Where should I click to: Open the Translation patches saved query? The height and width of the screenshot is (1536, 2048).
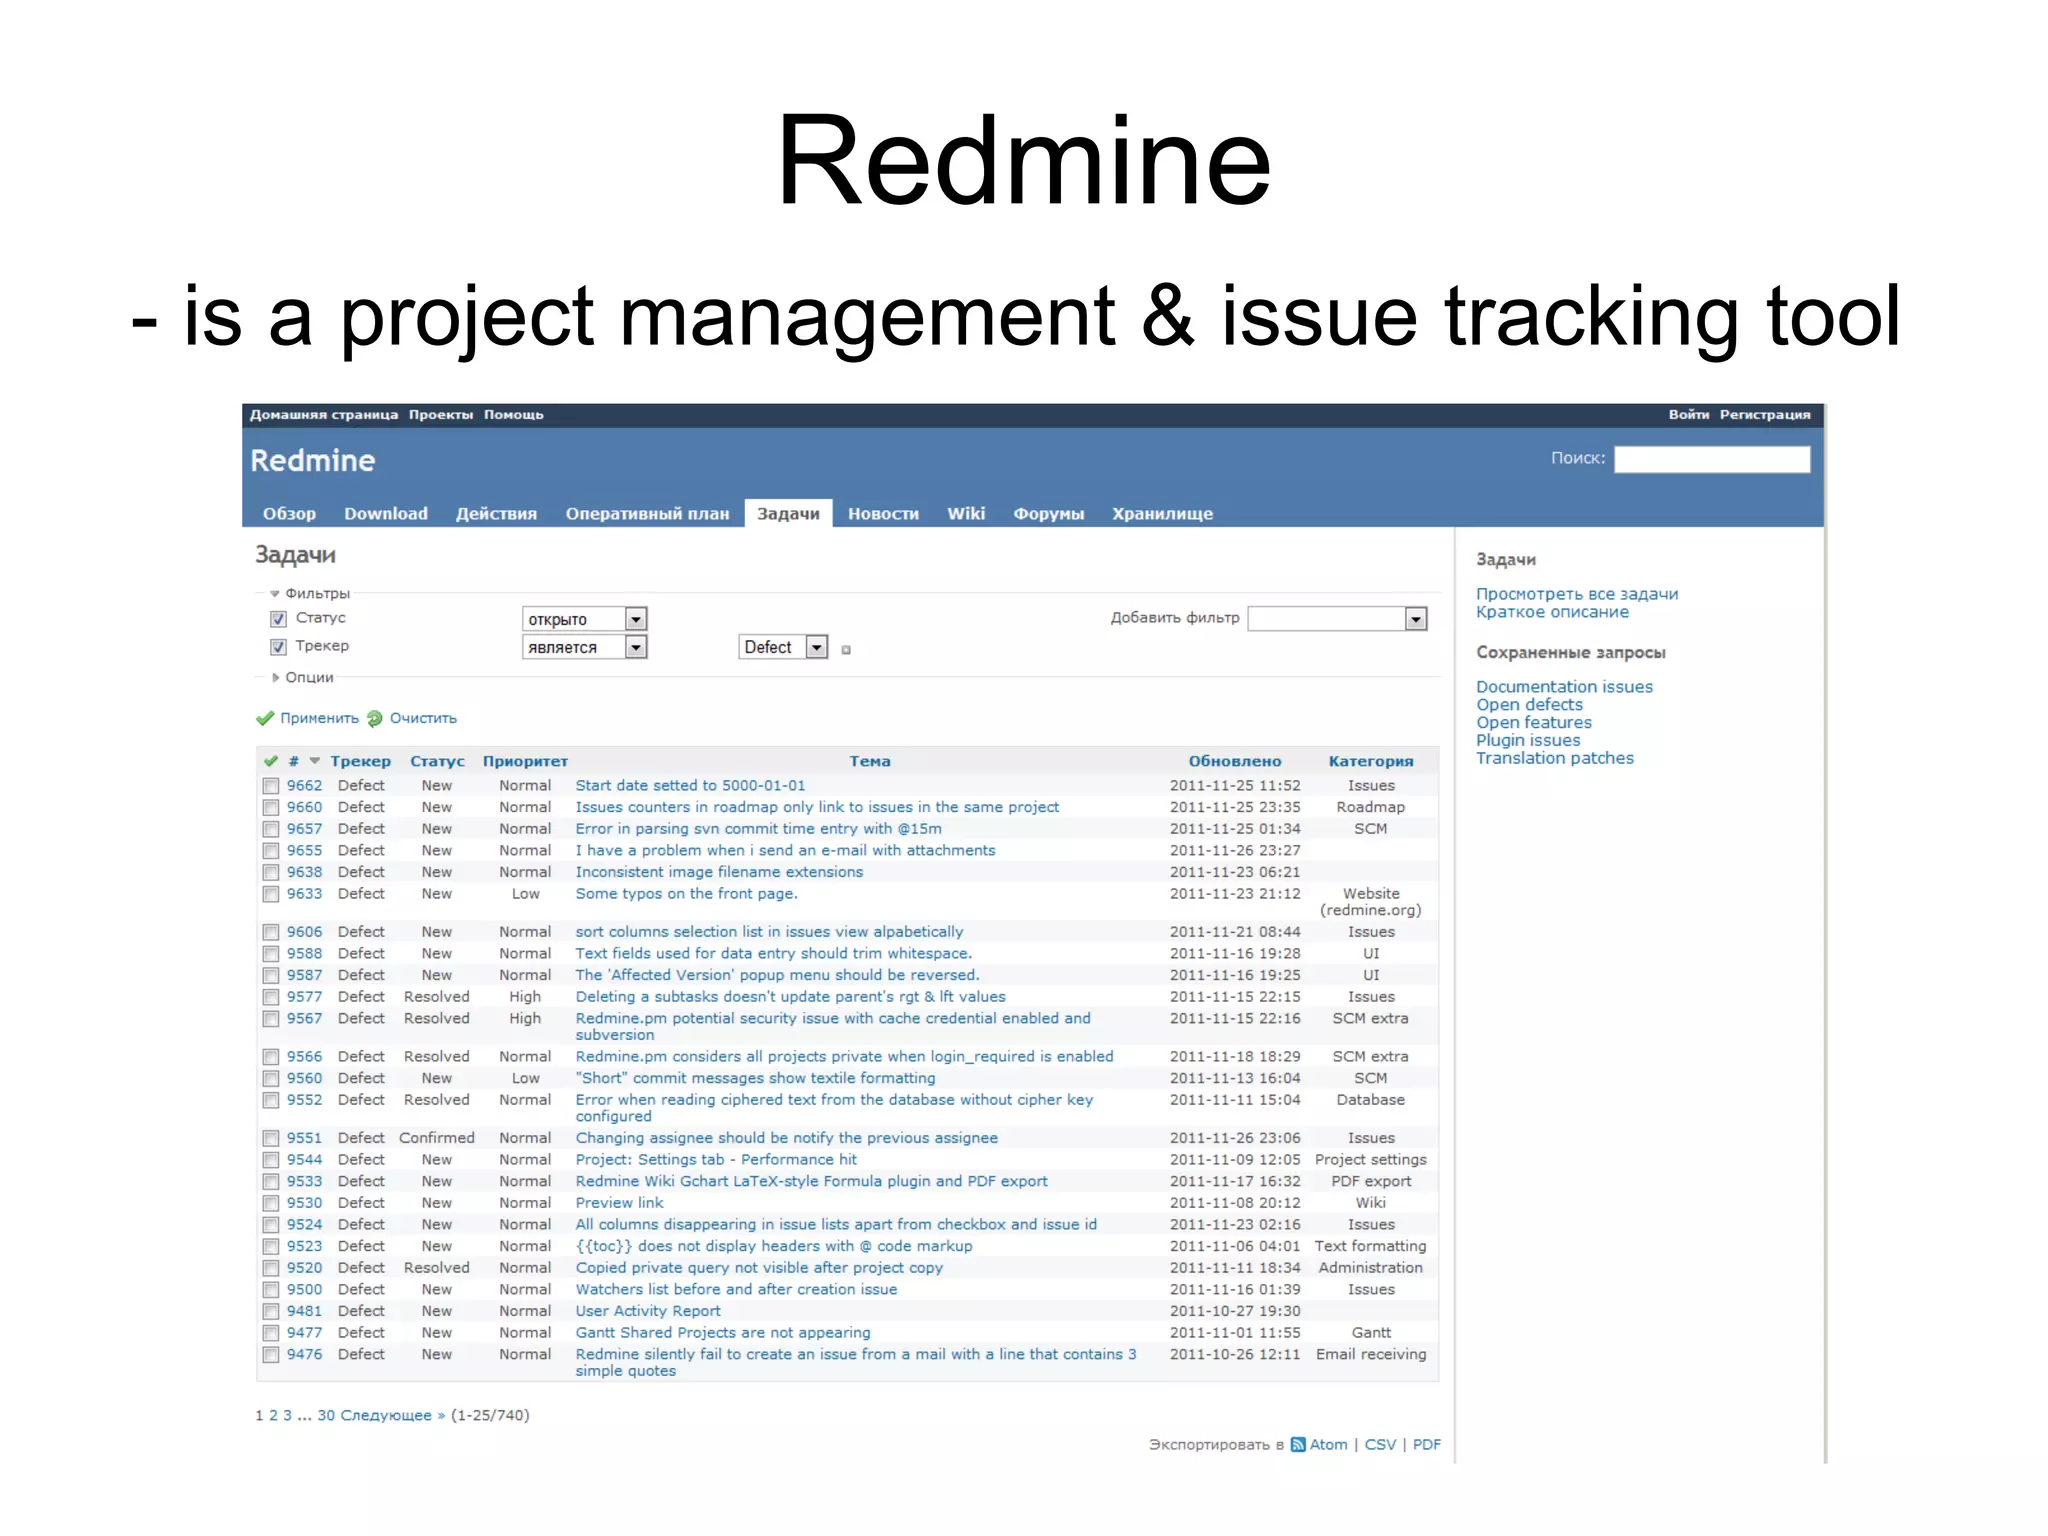1555,759
